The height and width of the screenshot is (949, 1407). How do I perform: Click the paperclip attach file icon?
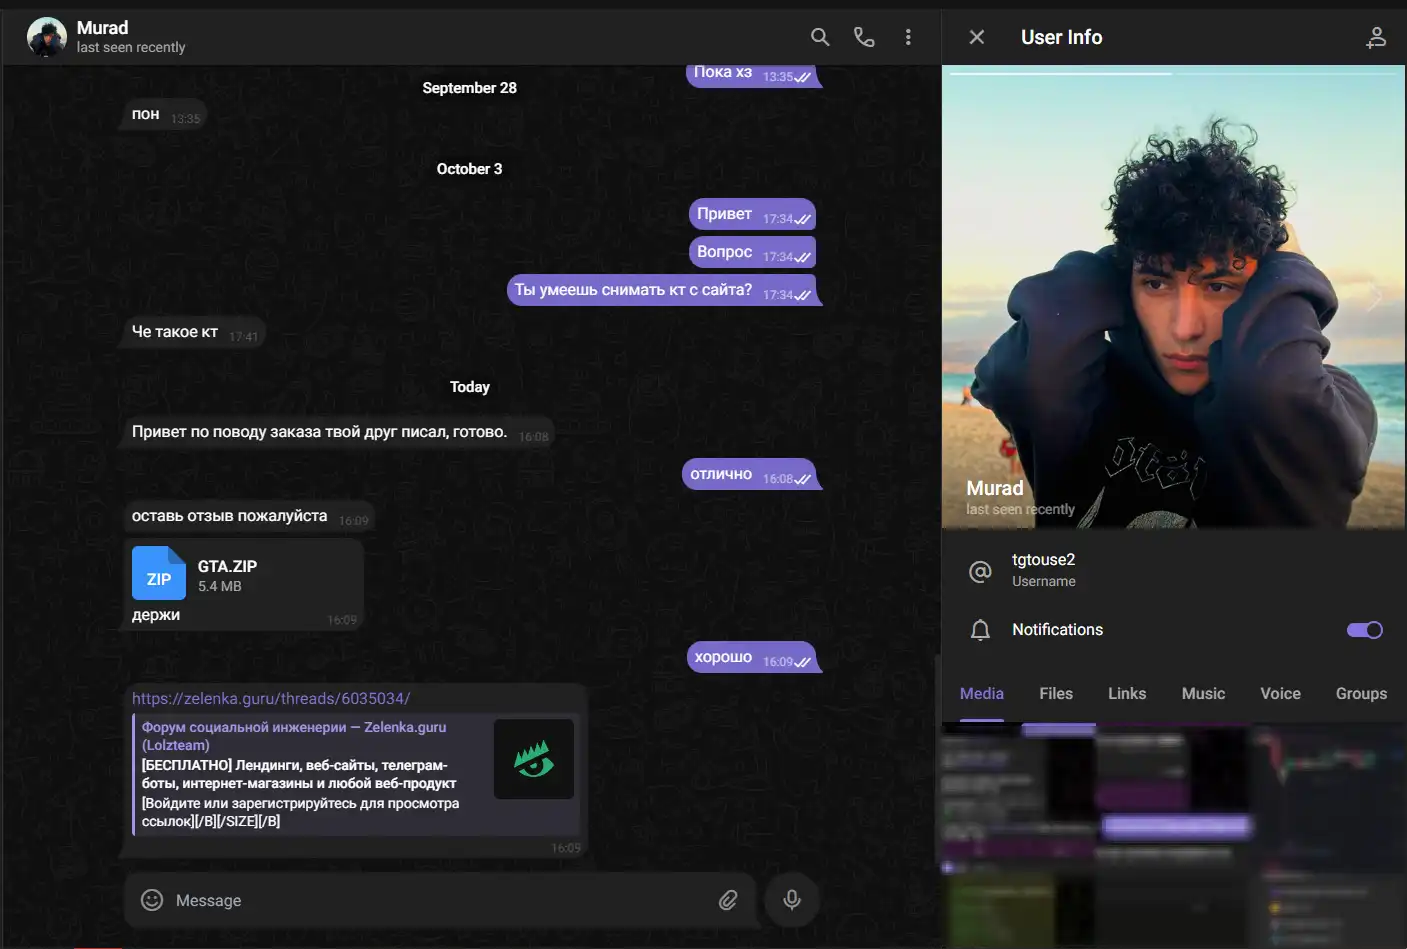728,900
